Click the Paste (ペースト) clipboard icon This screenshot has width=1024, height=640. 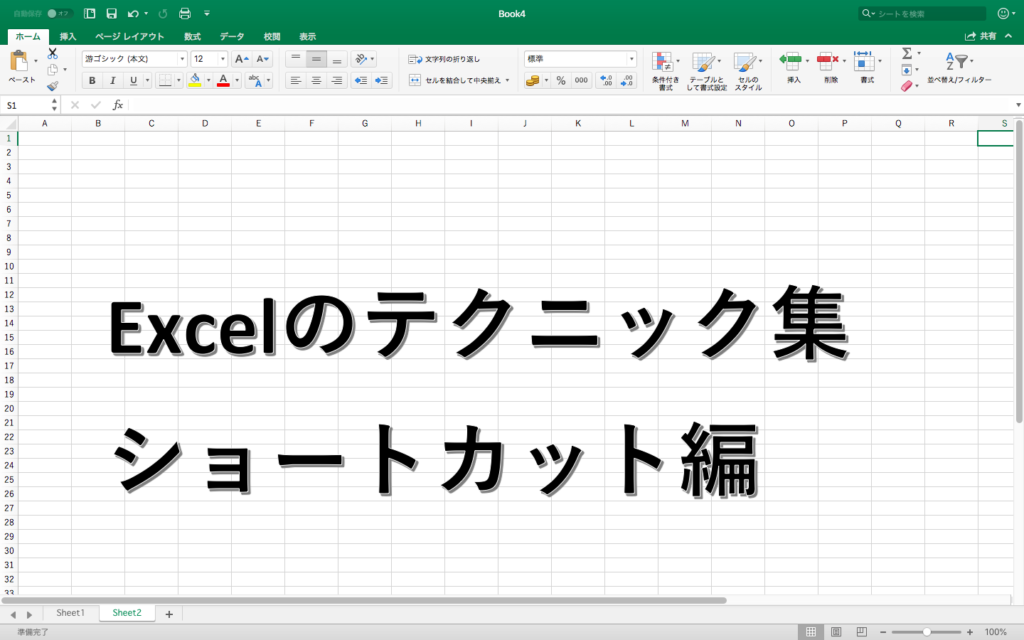(20, 61)
